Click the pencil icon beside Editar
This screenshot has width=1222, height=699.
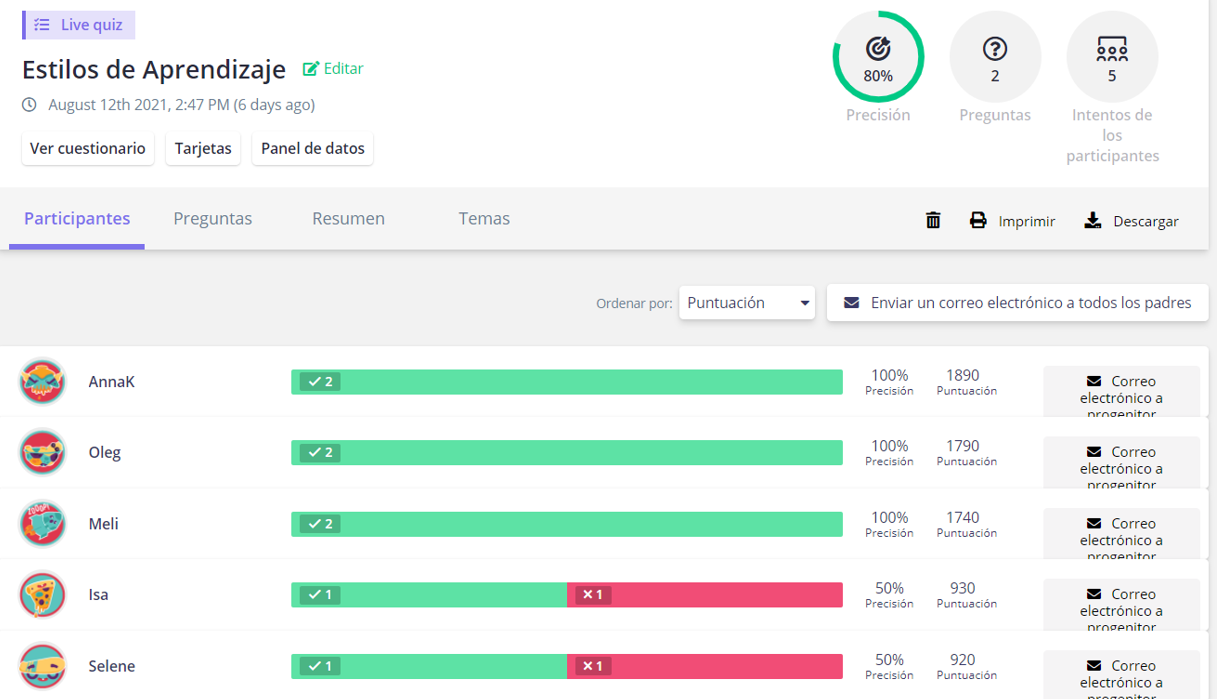click(x=311, y=69)
